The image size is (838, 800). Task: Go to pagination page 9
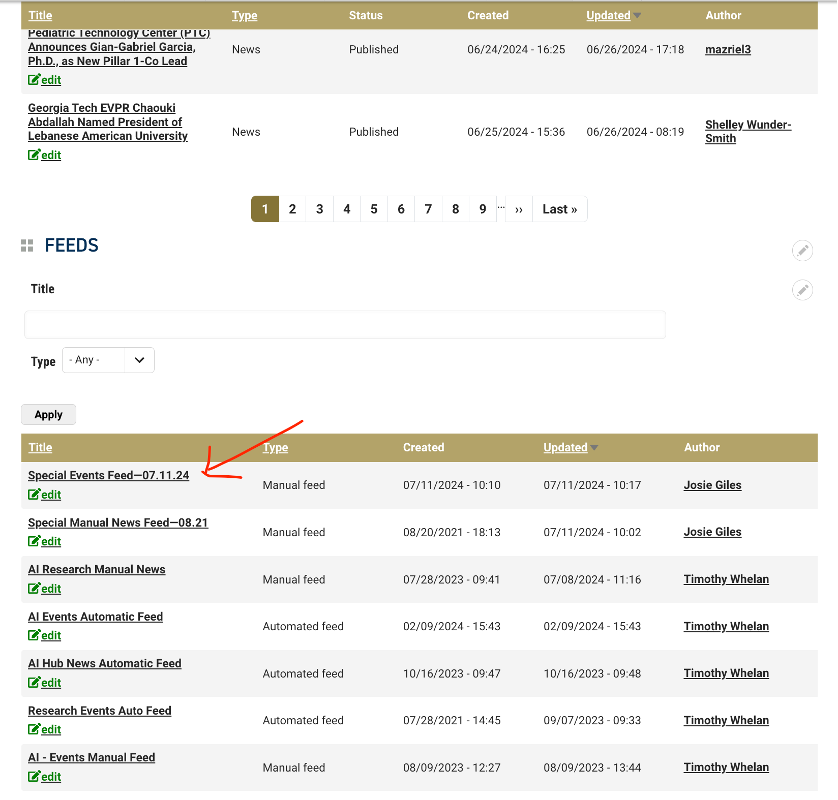point(483,209)
